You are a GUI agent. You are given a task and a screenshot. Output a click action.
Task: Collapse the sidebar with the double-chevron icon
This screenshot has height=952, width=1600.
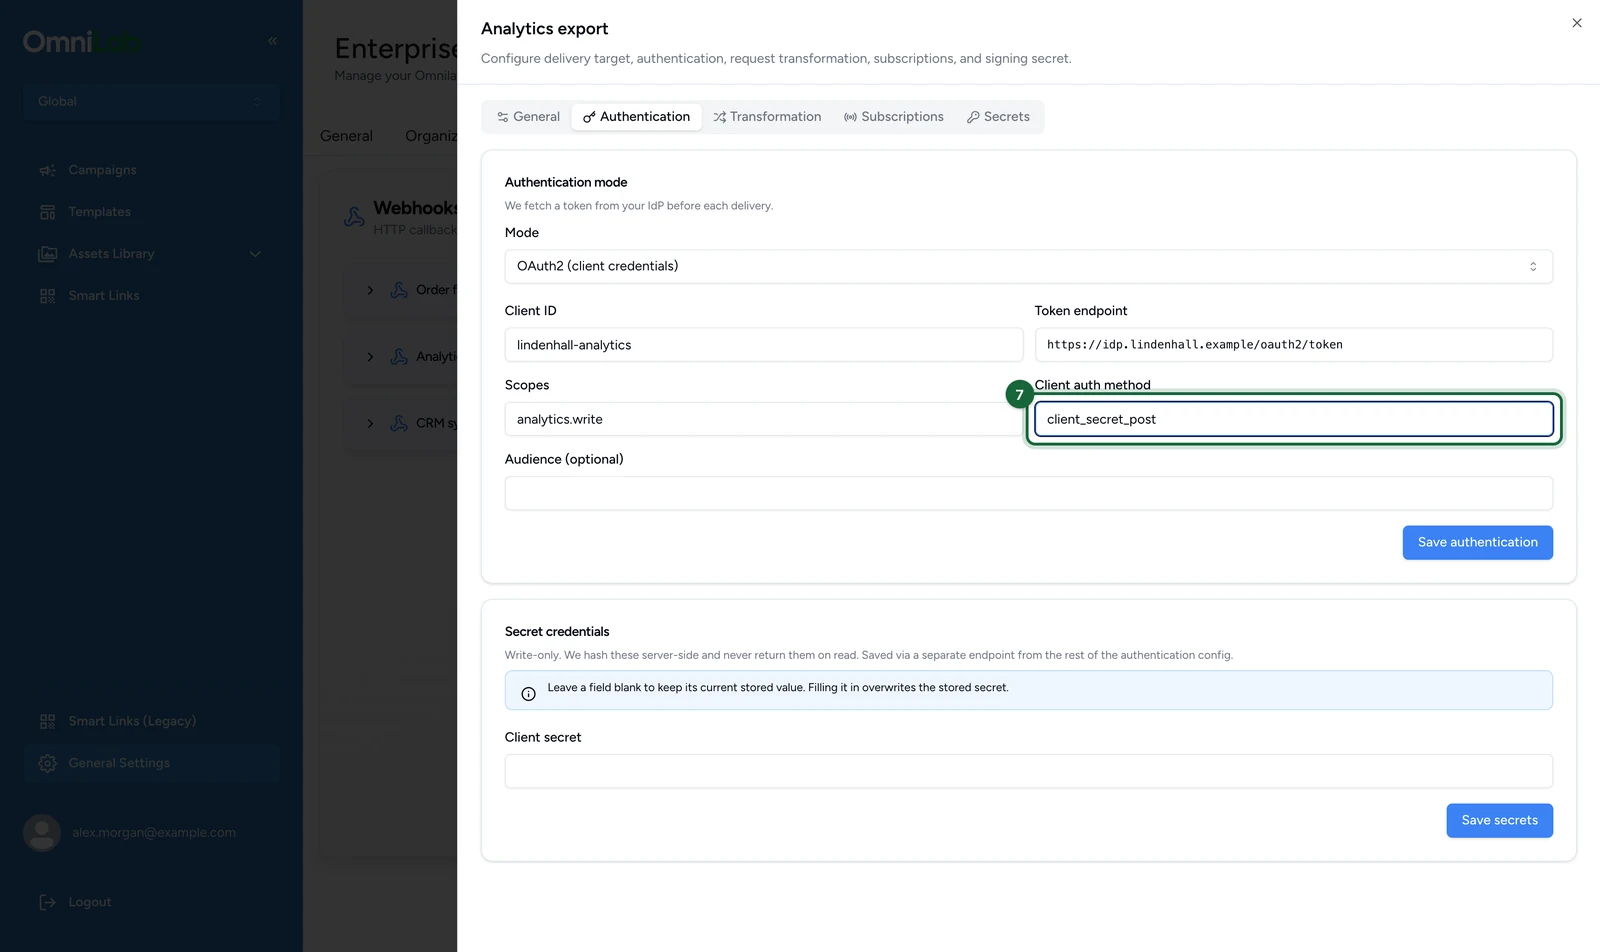click(272, 41)
